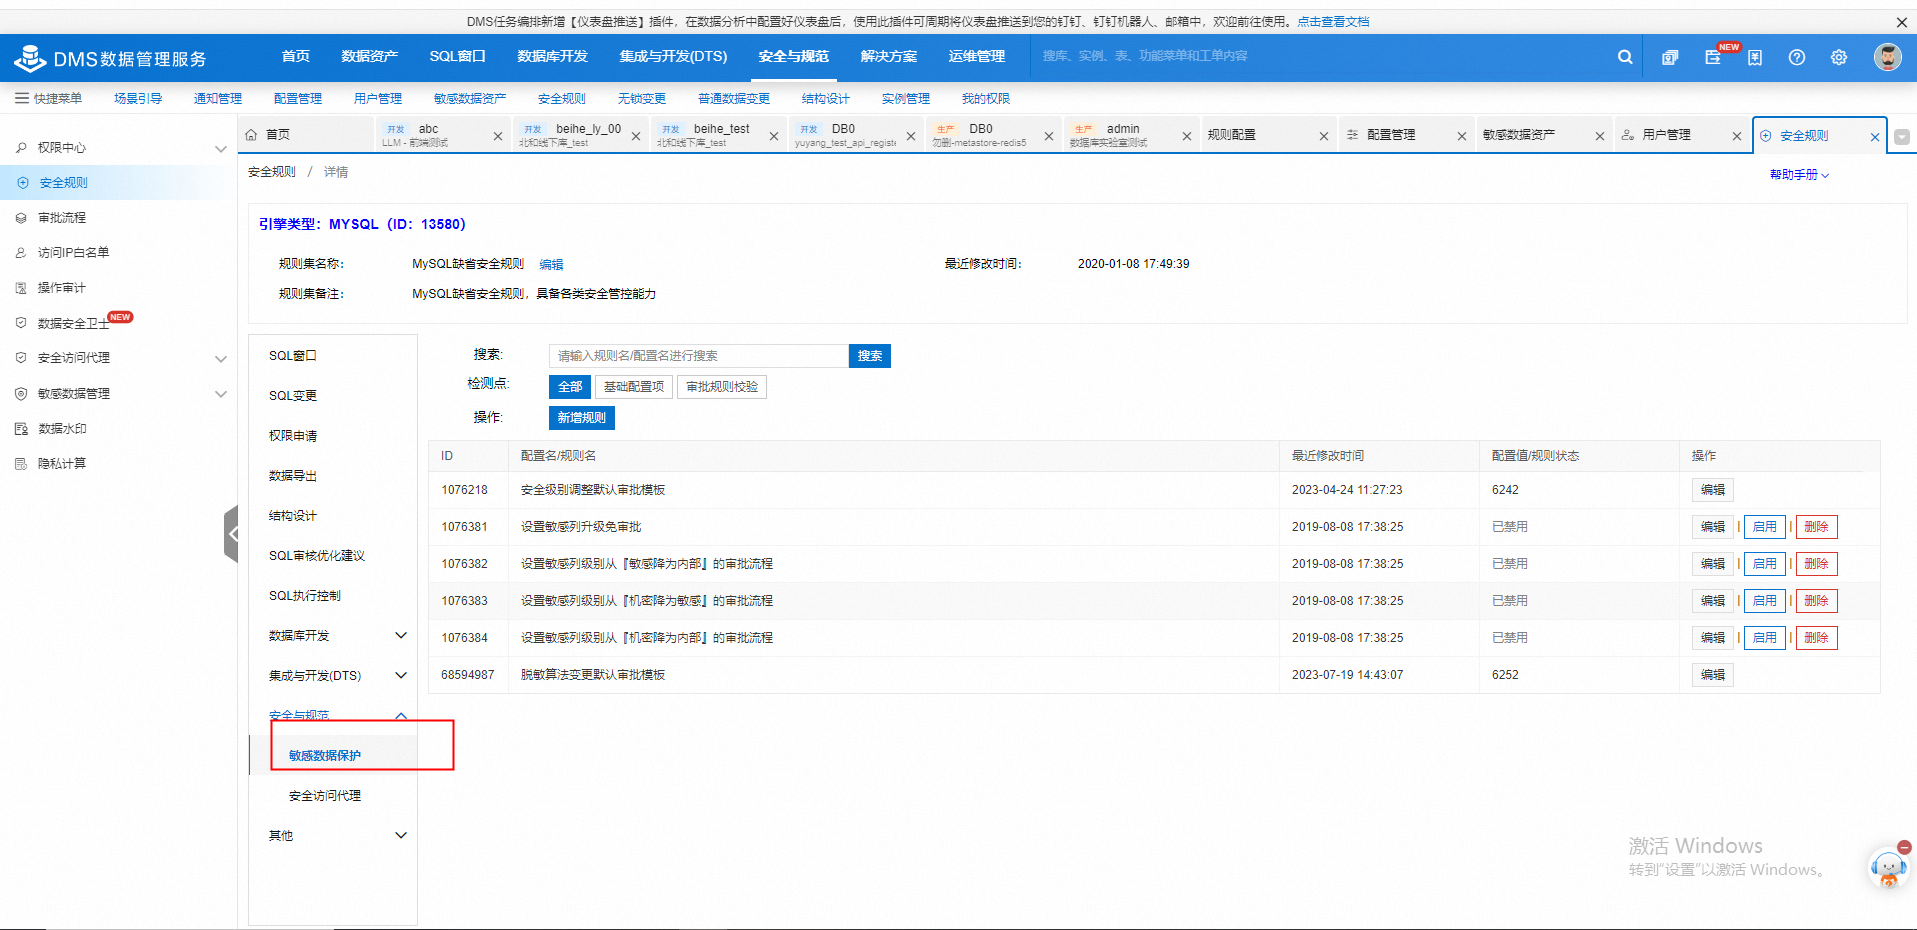
Task: Select 操作审计 in sidebar
Action: click(x=62, y=287)
